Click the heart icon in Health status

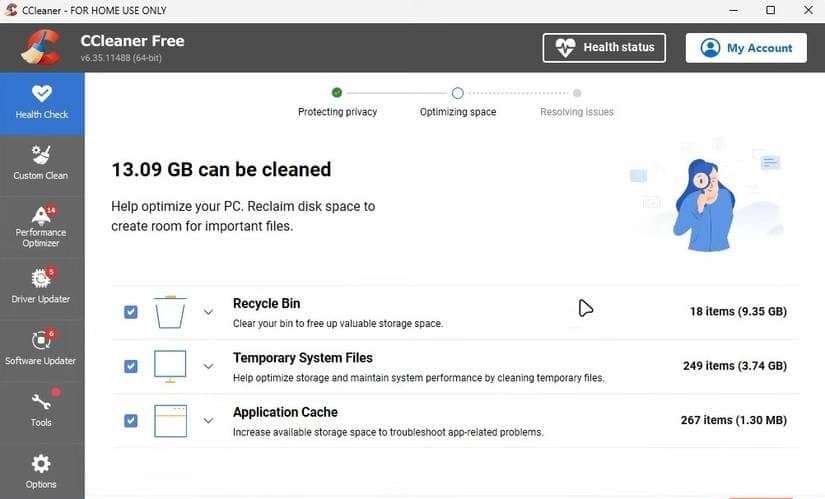click(566, 48)
